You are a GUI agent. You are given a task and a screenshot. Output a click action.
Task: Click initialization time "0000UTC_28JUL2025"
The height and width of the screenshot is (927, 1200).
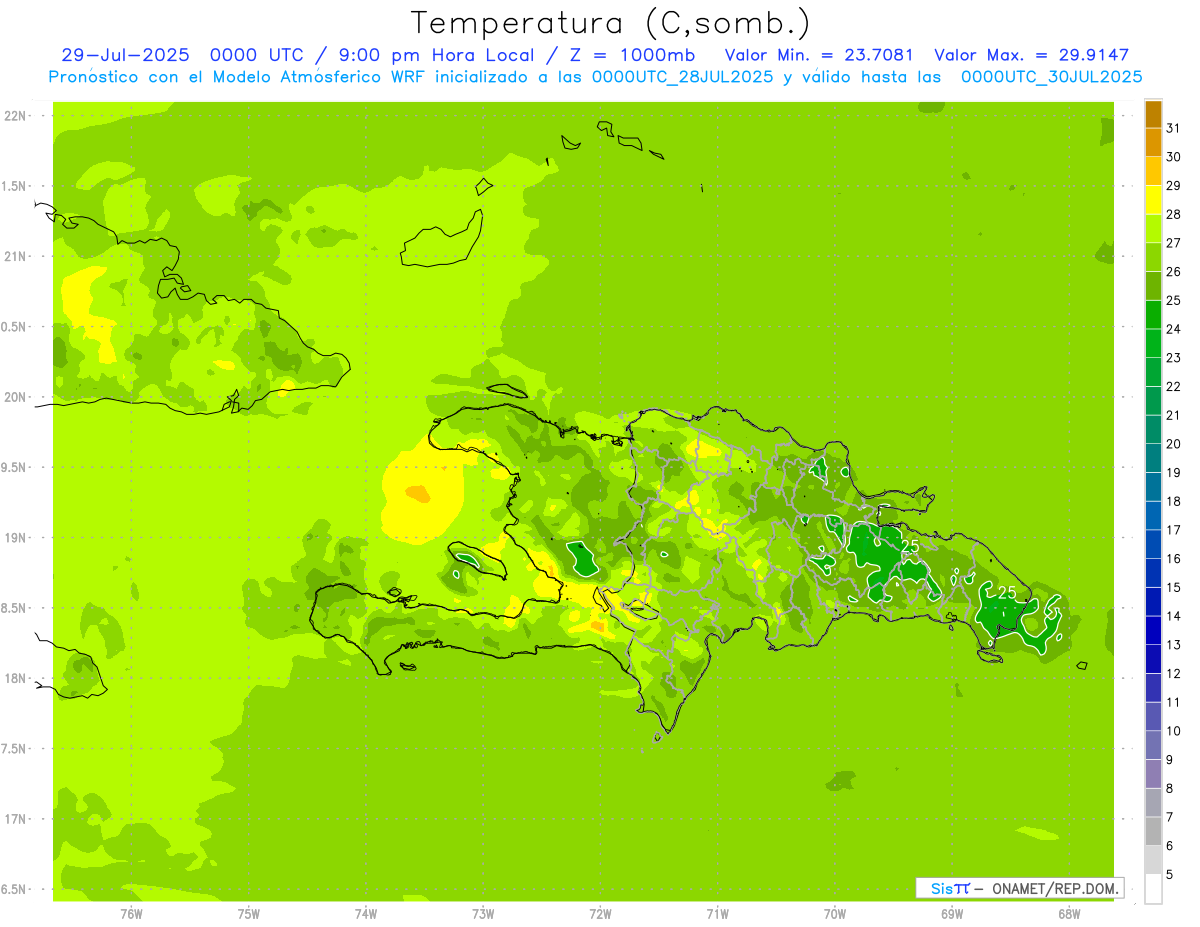click(x=681, y=77)
